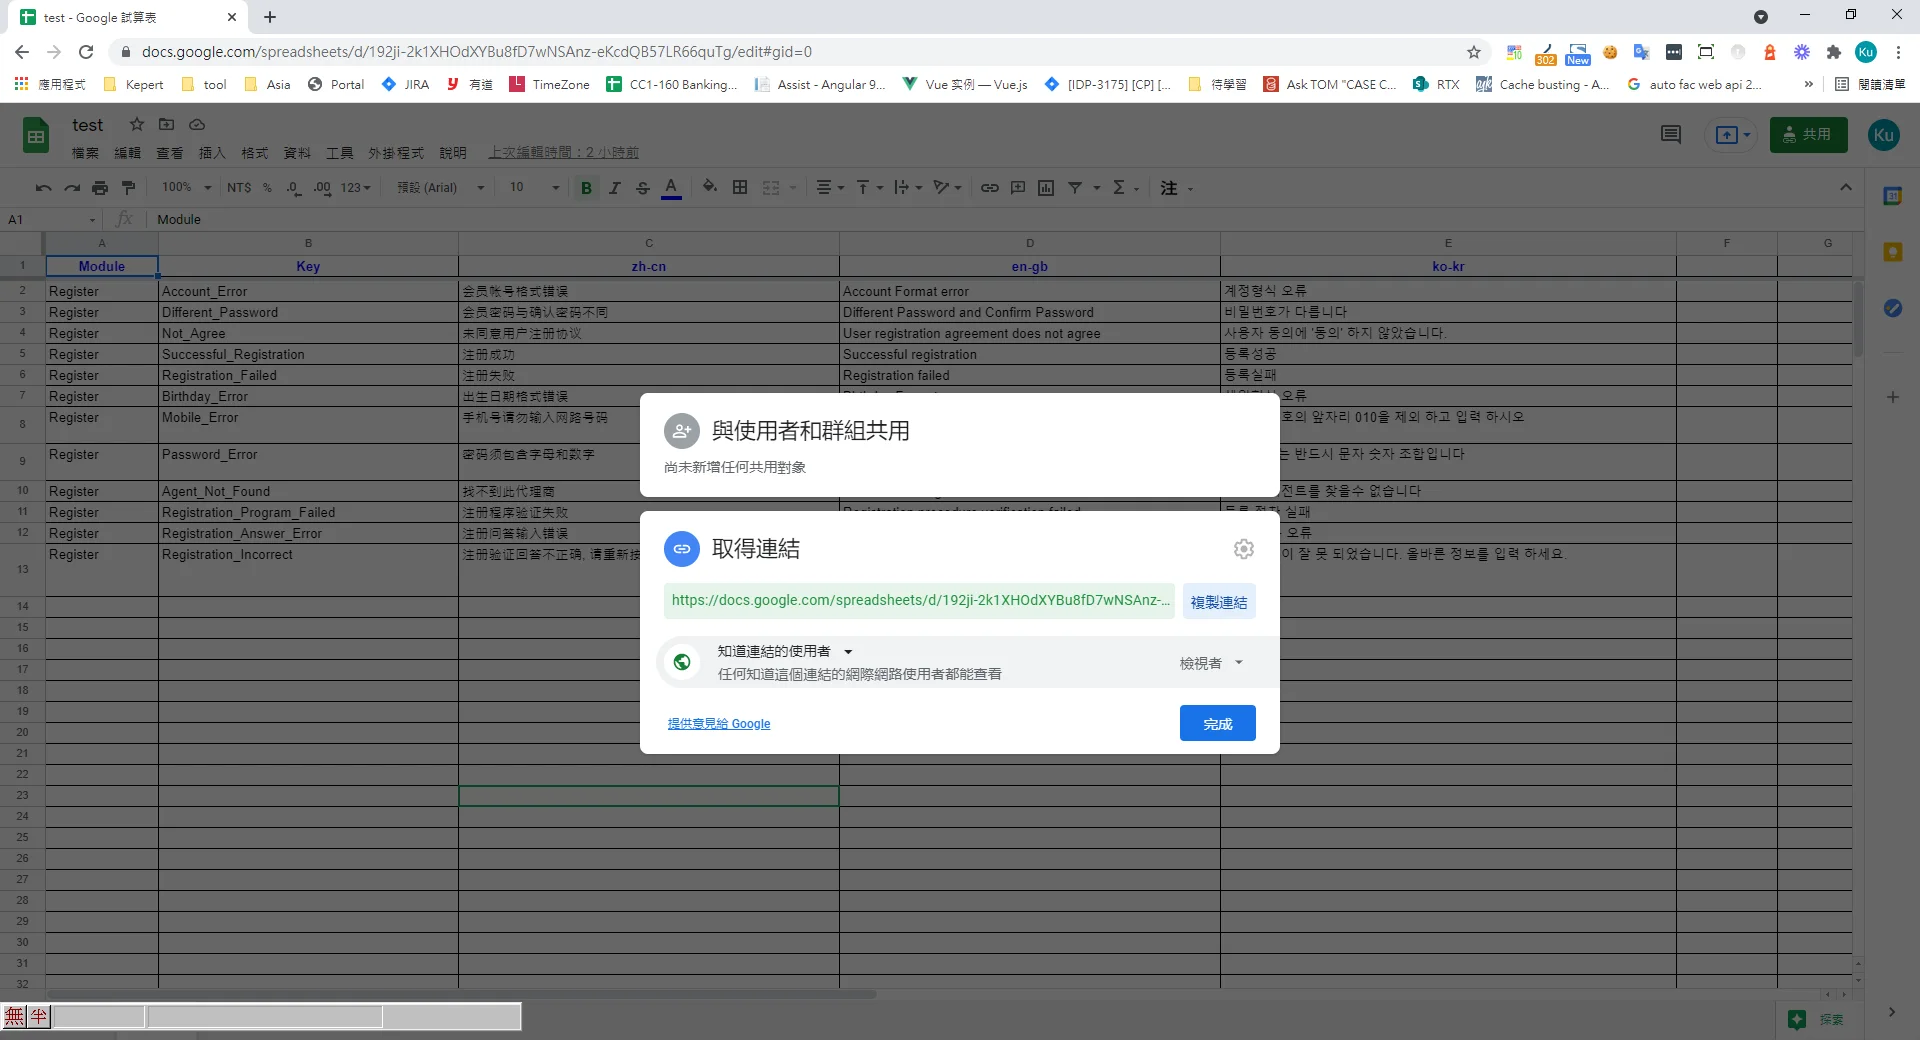1920x1040 pixels.
Task: Toggle italic formatting
Action: [614, 188]
